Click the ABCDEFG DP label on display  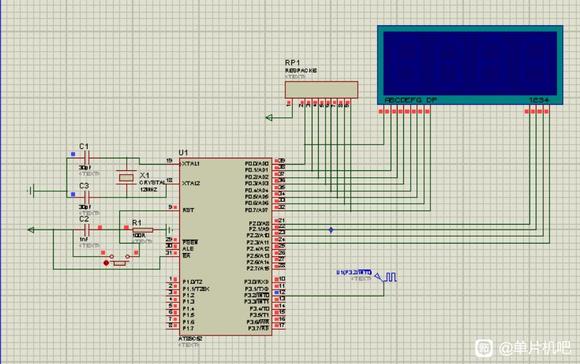tap(411, 100)
